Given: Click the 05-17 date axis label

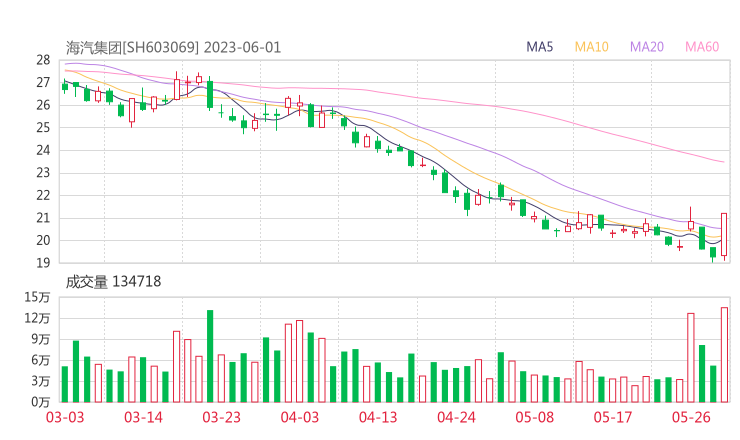Looking at the screenshot, I should click(613, 417).
